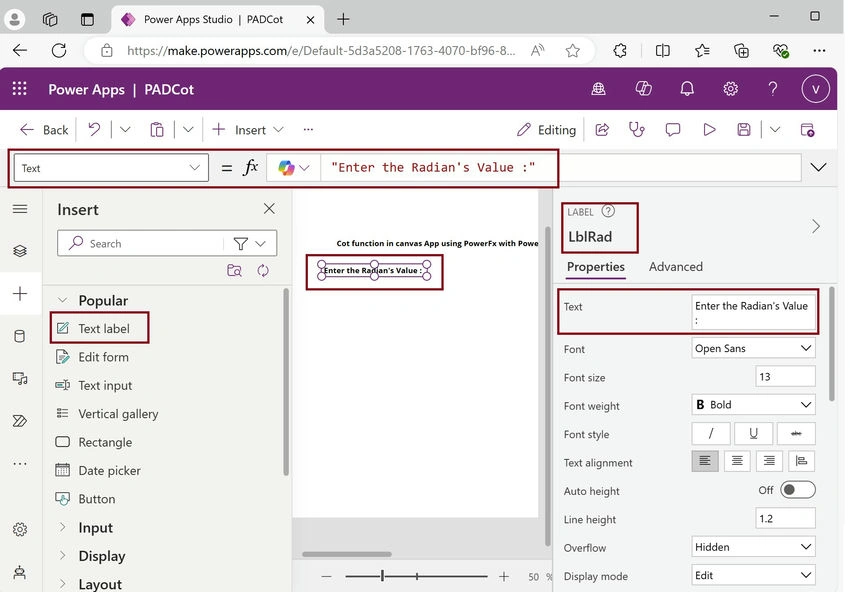Open the Data cylinder icon in sidebar
This screenshot has height=592, width=850.
coord(20,336)
